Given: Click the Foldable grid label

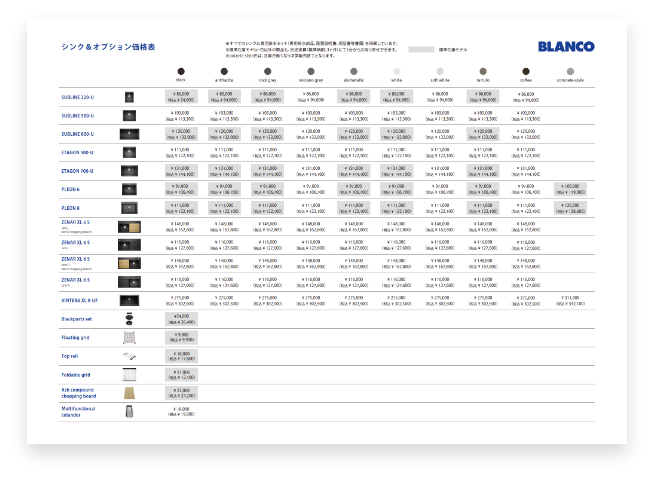Looking at the screenshot, I should point(75,375).
